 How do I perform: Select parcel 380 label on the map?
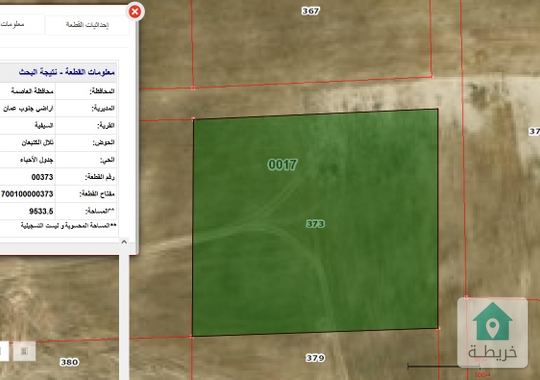pyautogui.click(x=69, y=362)
